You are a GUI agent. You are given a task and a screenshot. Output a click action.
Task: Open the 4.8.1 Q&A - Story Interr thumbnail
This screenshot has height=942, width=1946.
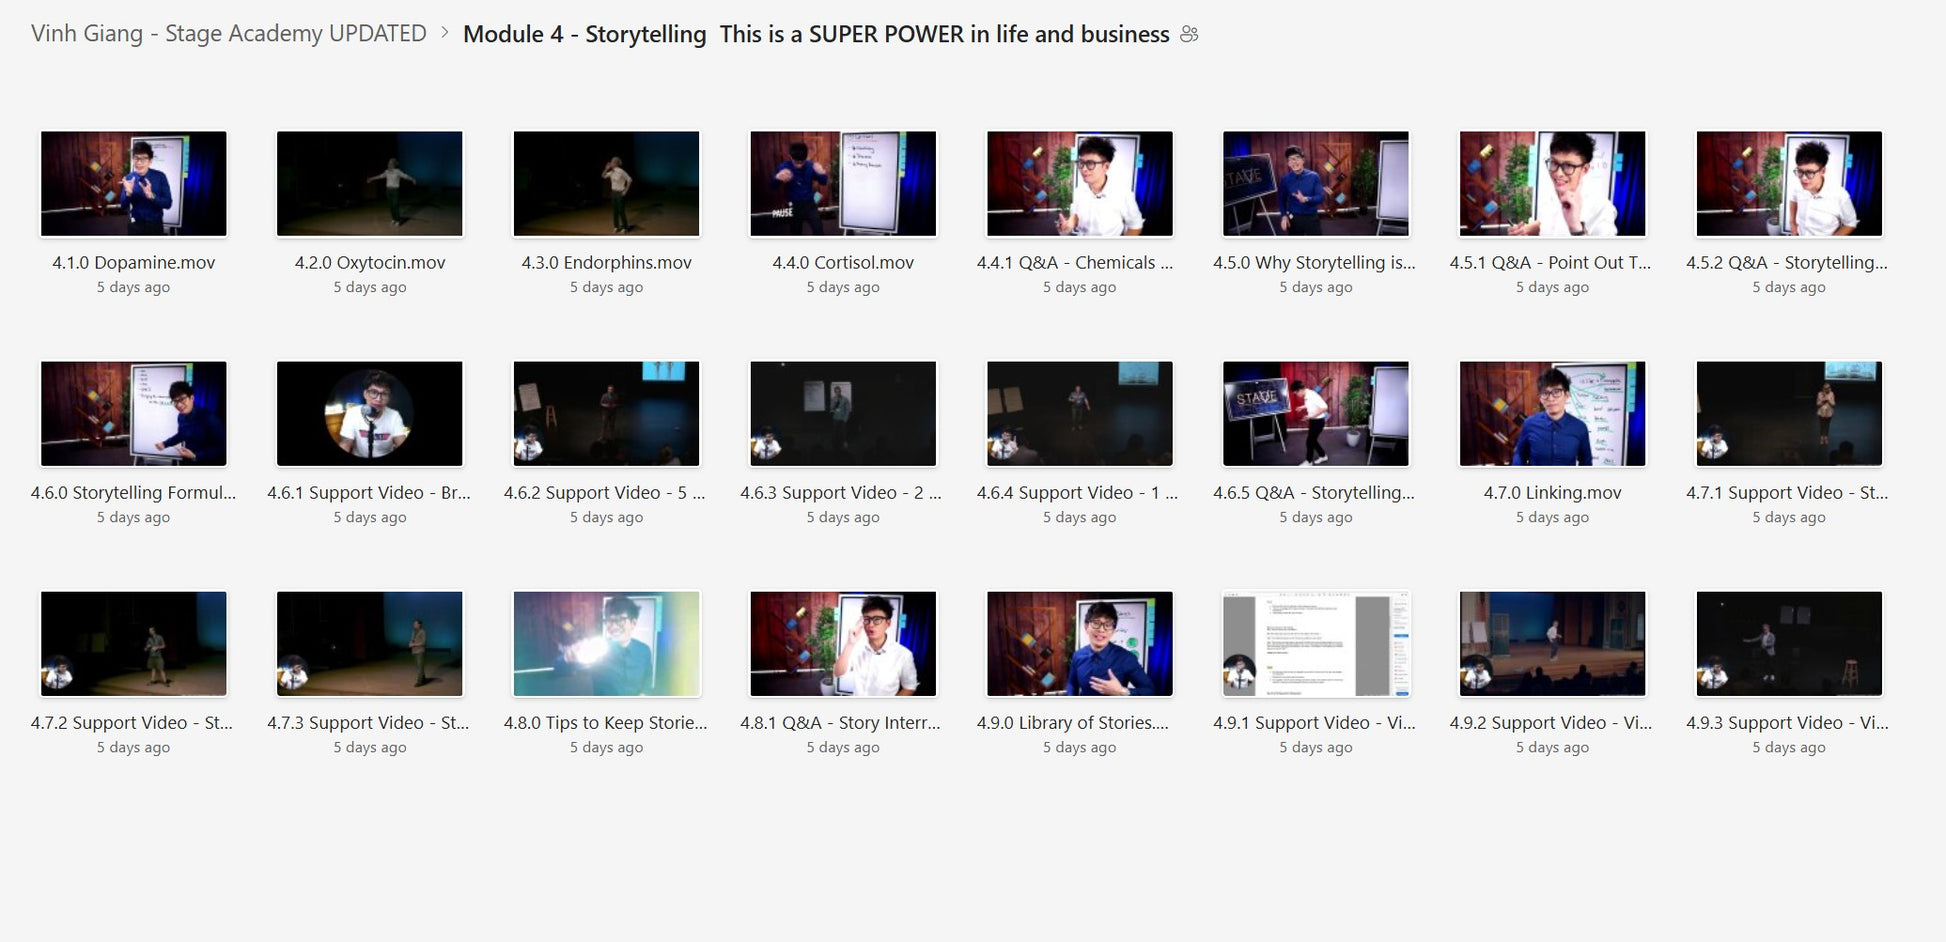[x=843, y=644]
